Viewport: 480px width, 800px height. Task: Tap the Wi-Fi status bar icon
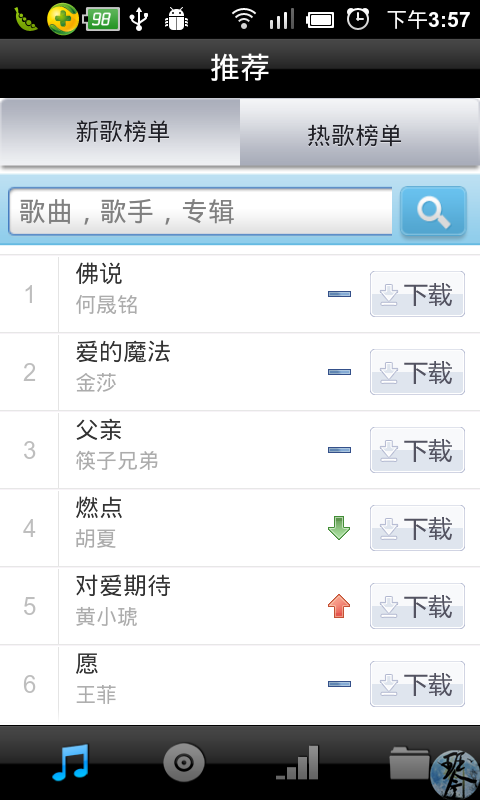244,19
